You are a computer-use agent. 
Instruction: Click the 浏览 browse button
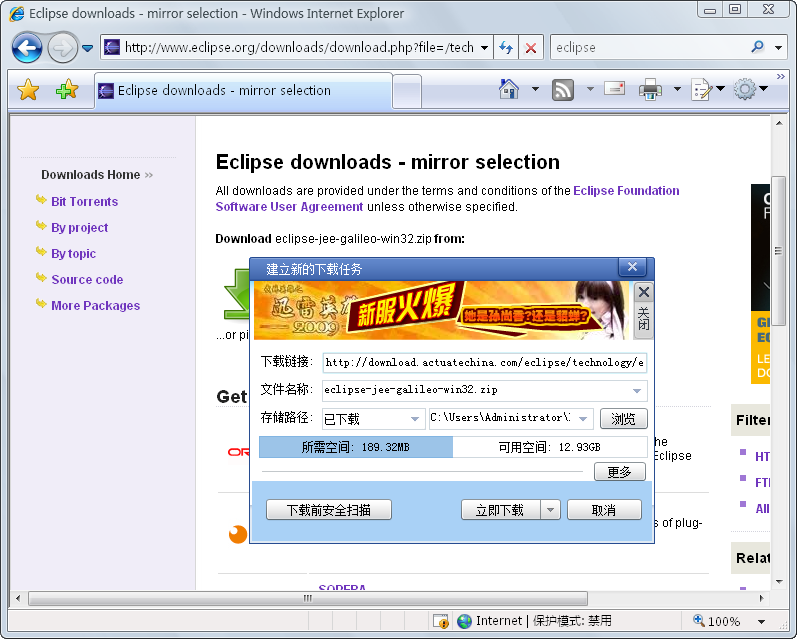(623, 419)
